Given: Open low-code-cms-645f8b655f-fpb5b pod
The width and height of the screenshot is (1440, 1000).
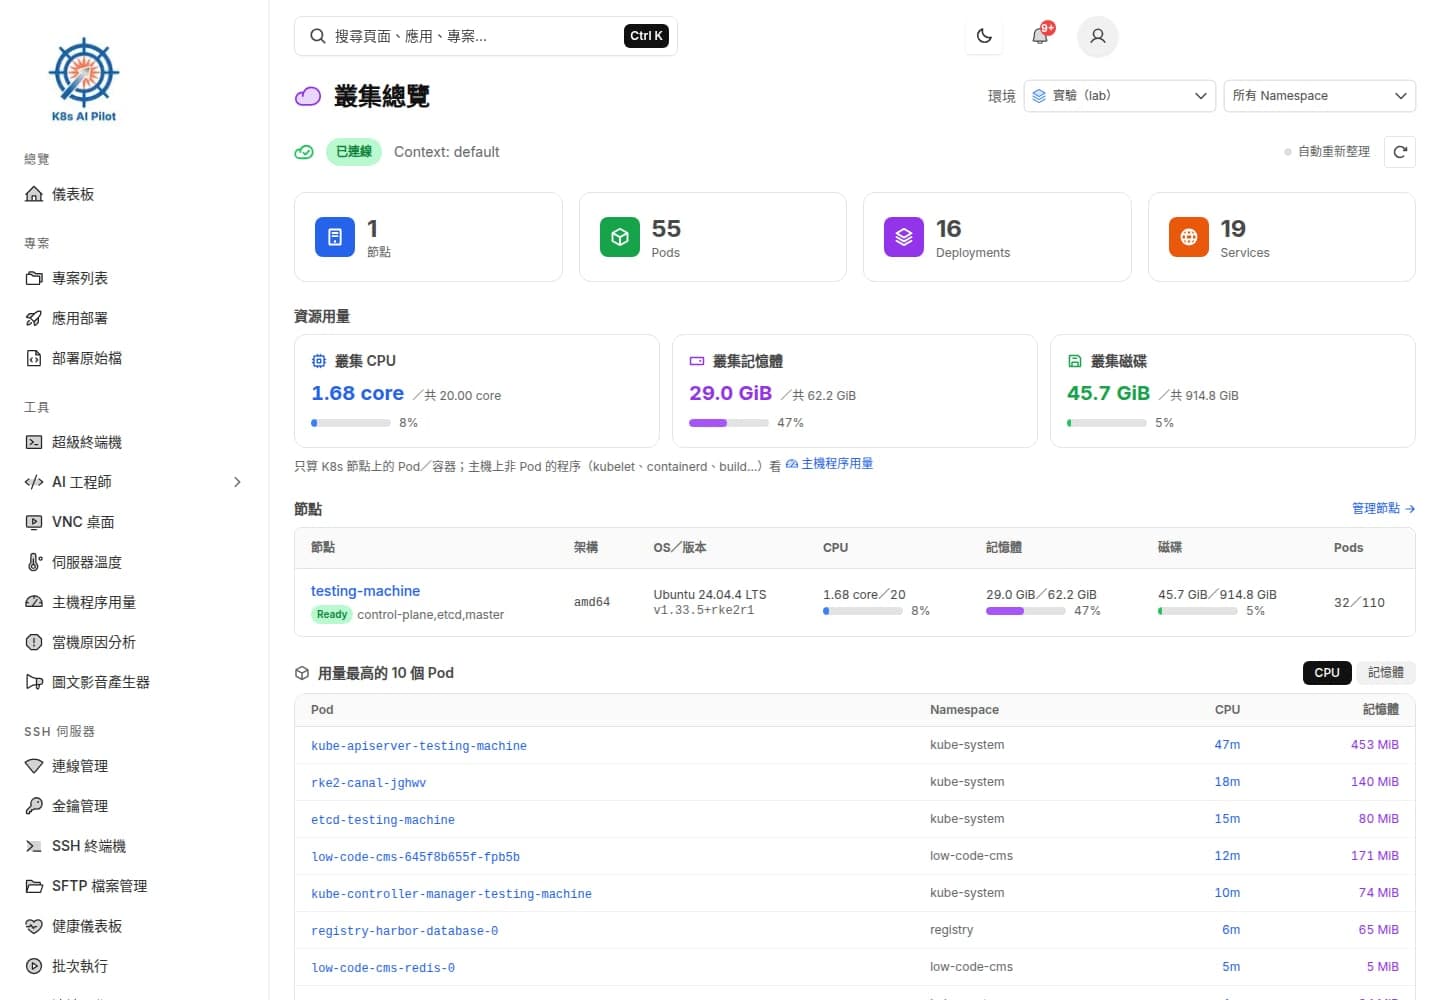Looking at the screenshot, I should pyautogui.click(x=415, y=857).
